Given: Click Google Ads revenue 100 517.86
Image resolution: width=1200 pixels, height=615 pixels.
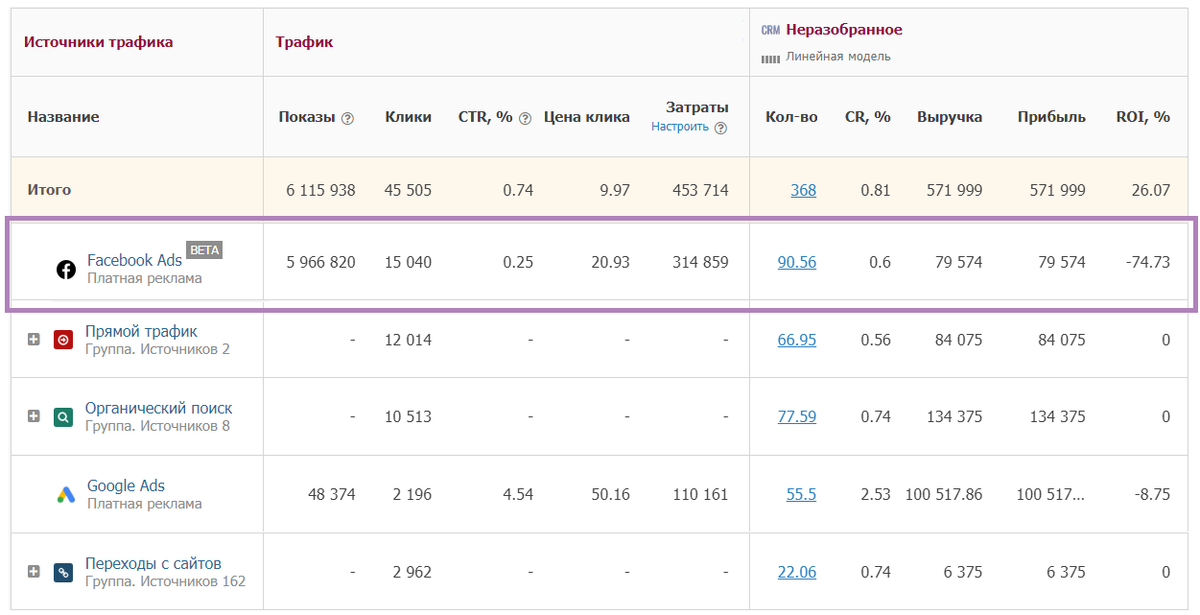Looking at the screenshot, I should pyautogui.click(x=944, y=494).
